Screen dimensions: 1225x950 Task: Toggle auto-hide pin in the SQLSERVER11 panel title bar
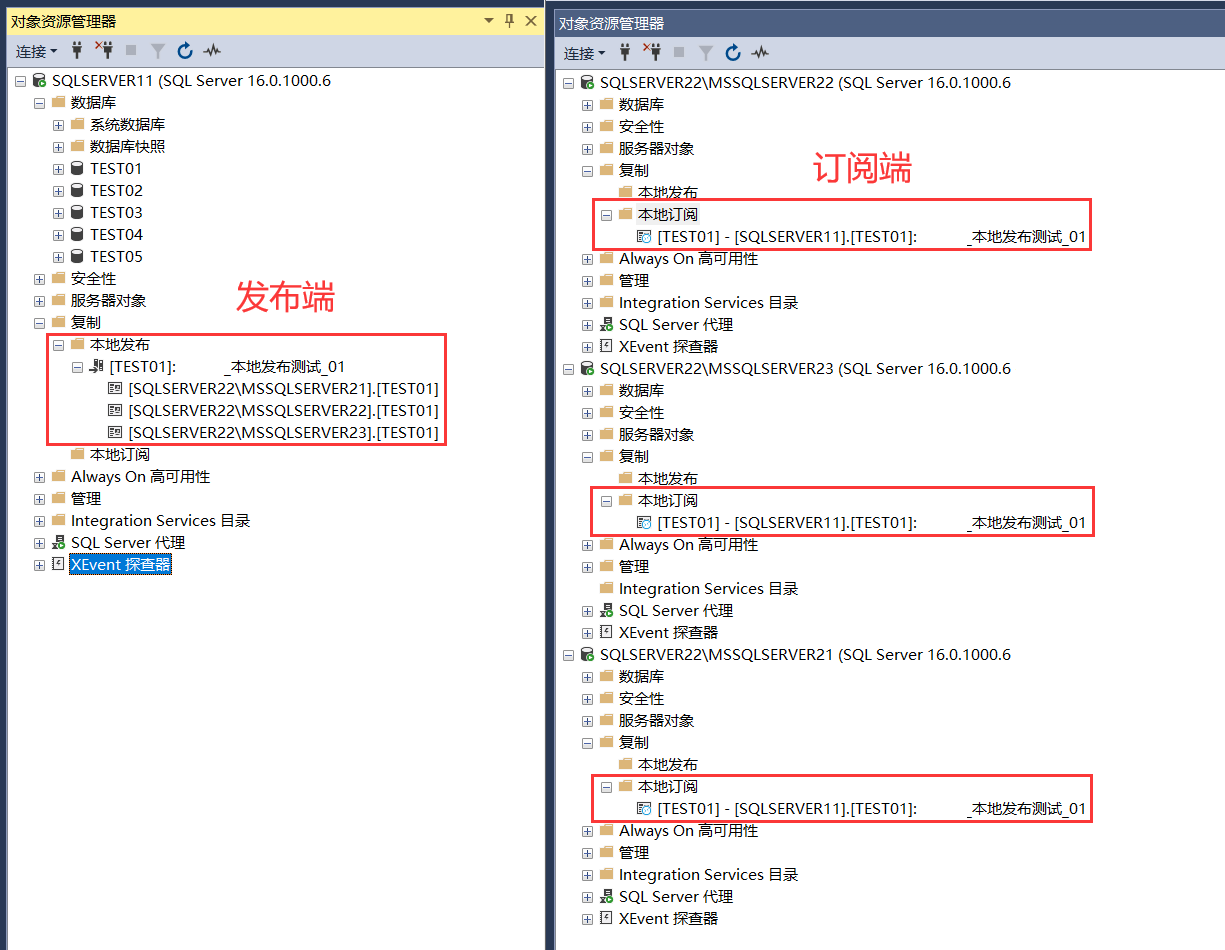pyautogui.click(x=509, y=20)
